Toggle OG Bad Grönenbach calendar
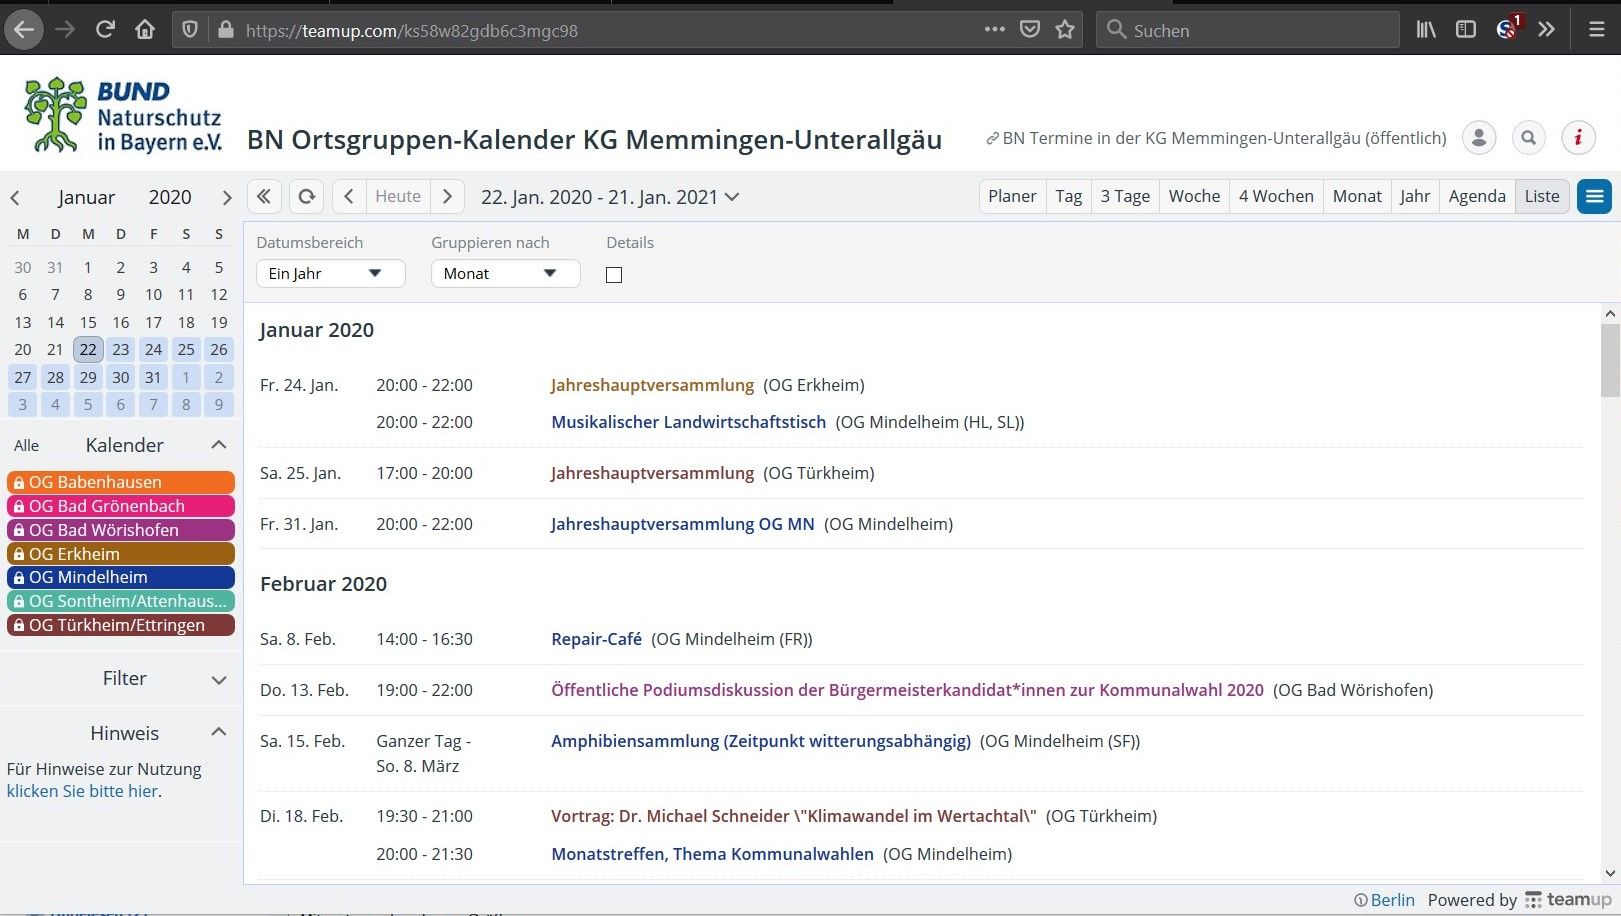1621x916 pixels. pyautogui.click(x=121, y=506)
